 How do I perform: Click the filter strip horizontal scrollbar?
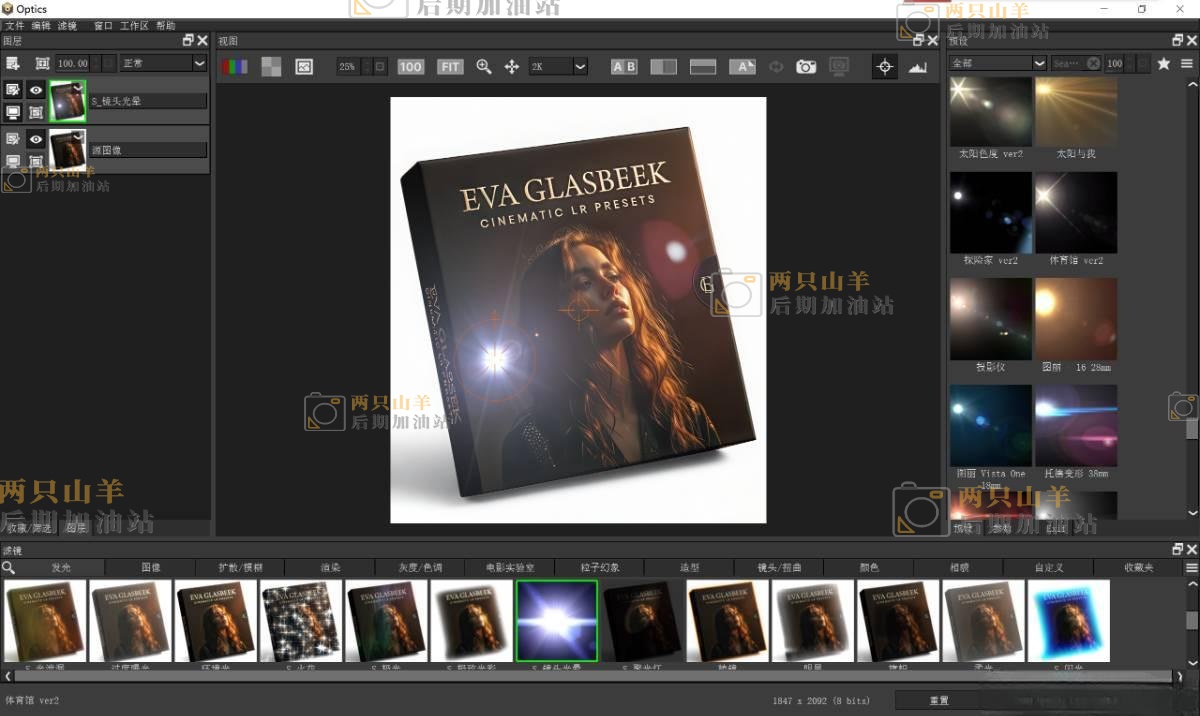pyautogui.click(x=590, y=676)
